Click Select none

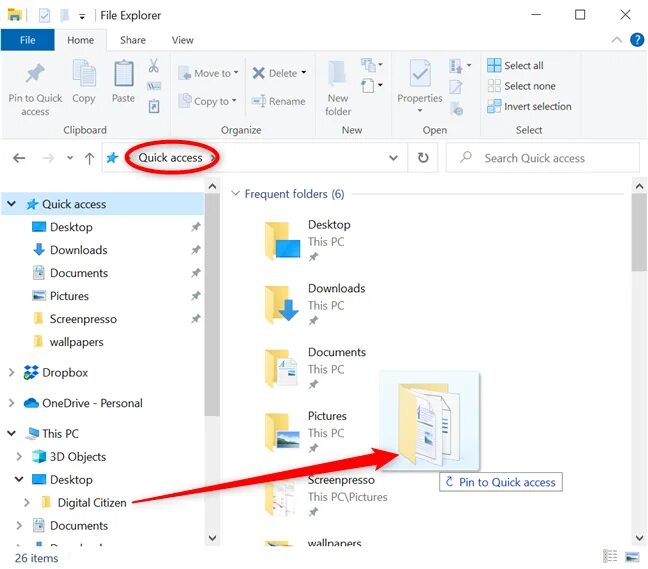click(521, 86)
